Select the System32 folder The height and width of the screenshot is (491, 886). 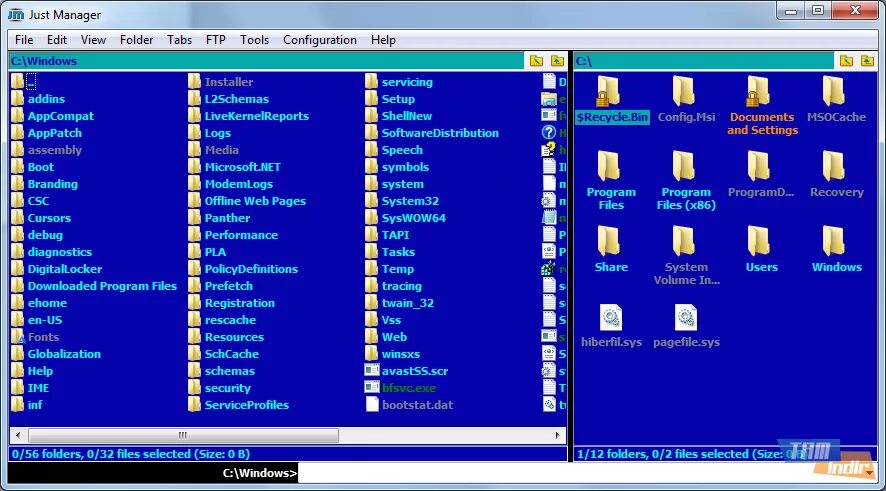(x=410, y=201)
